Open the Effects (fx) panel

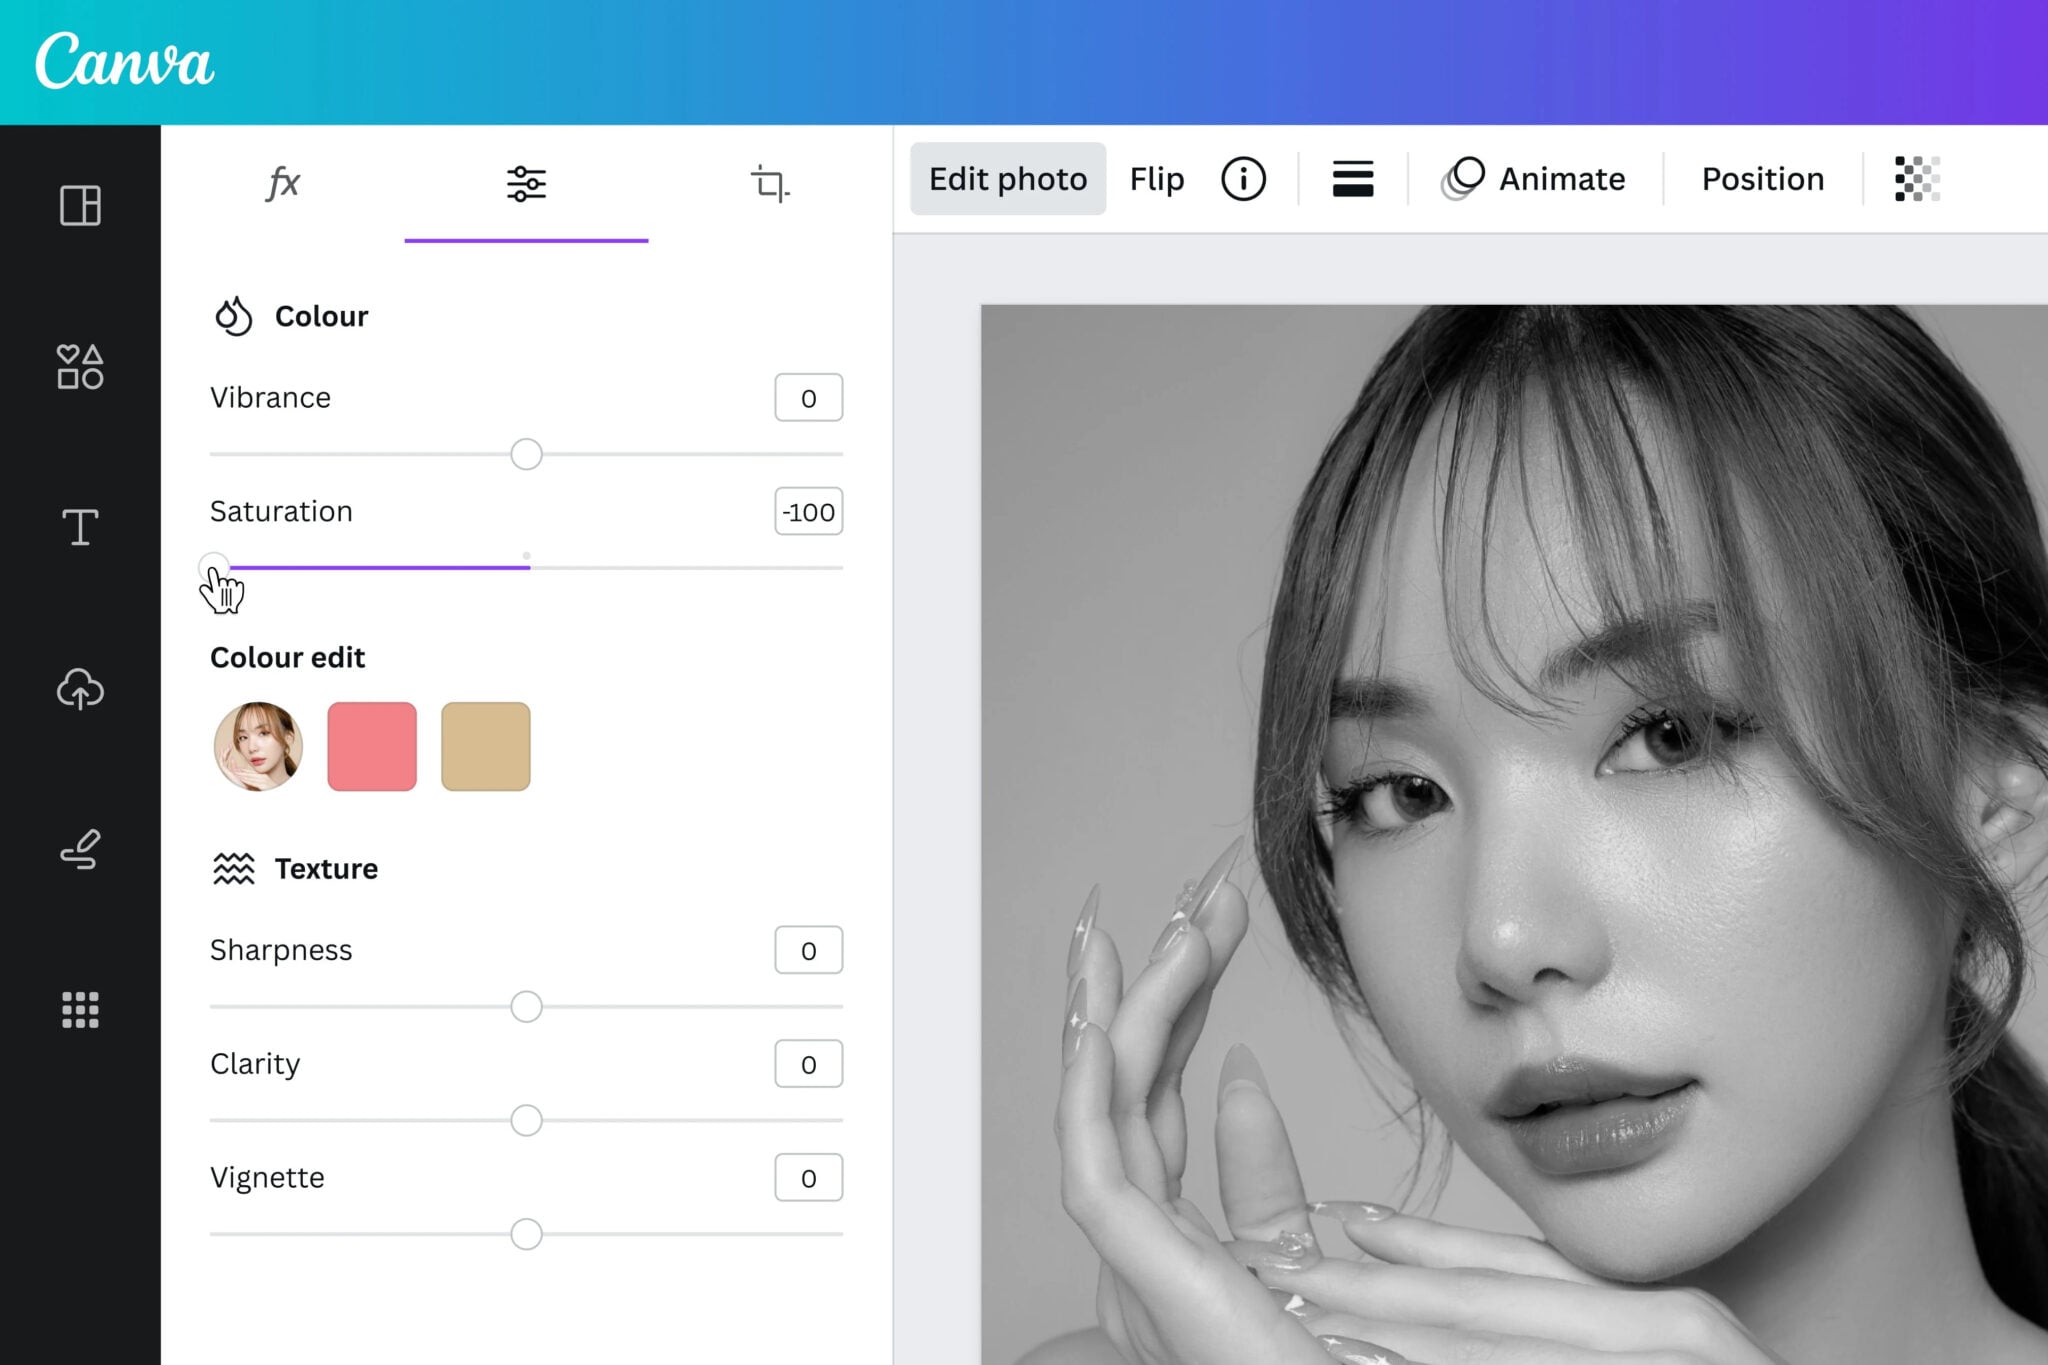click(x=284, y=182)
